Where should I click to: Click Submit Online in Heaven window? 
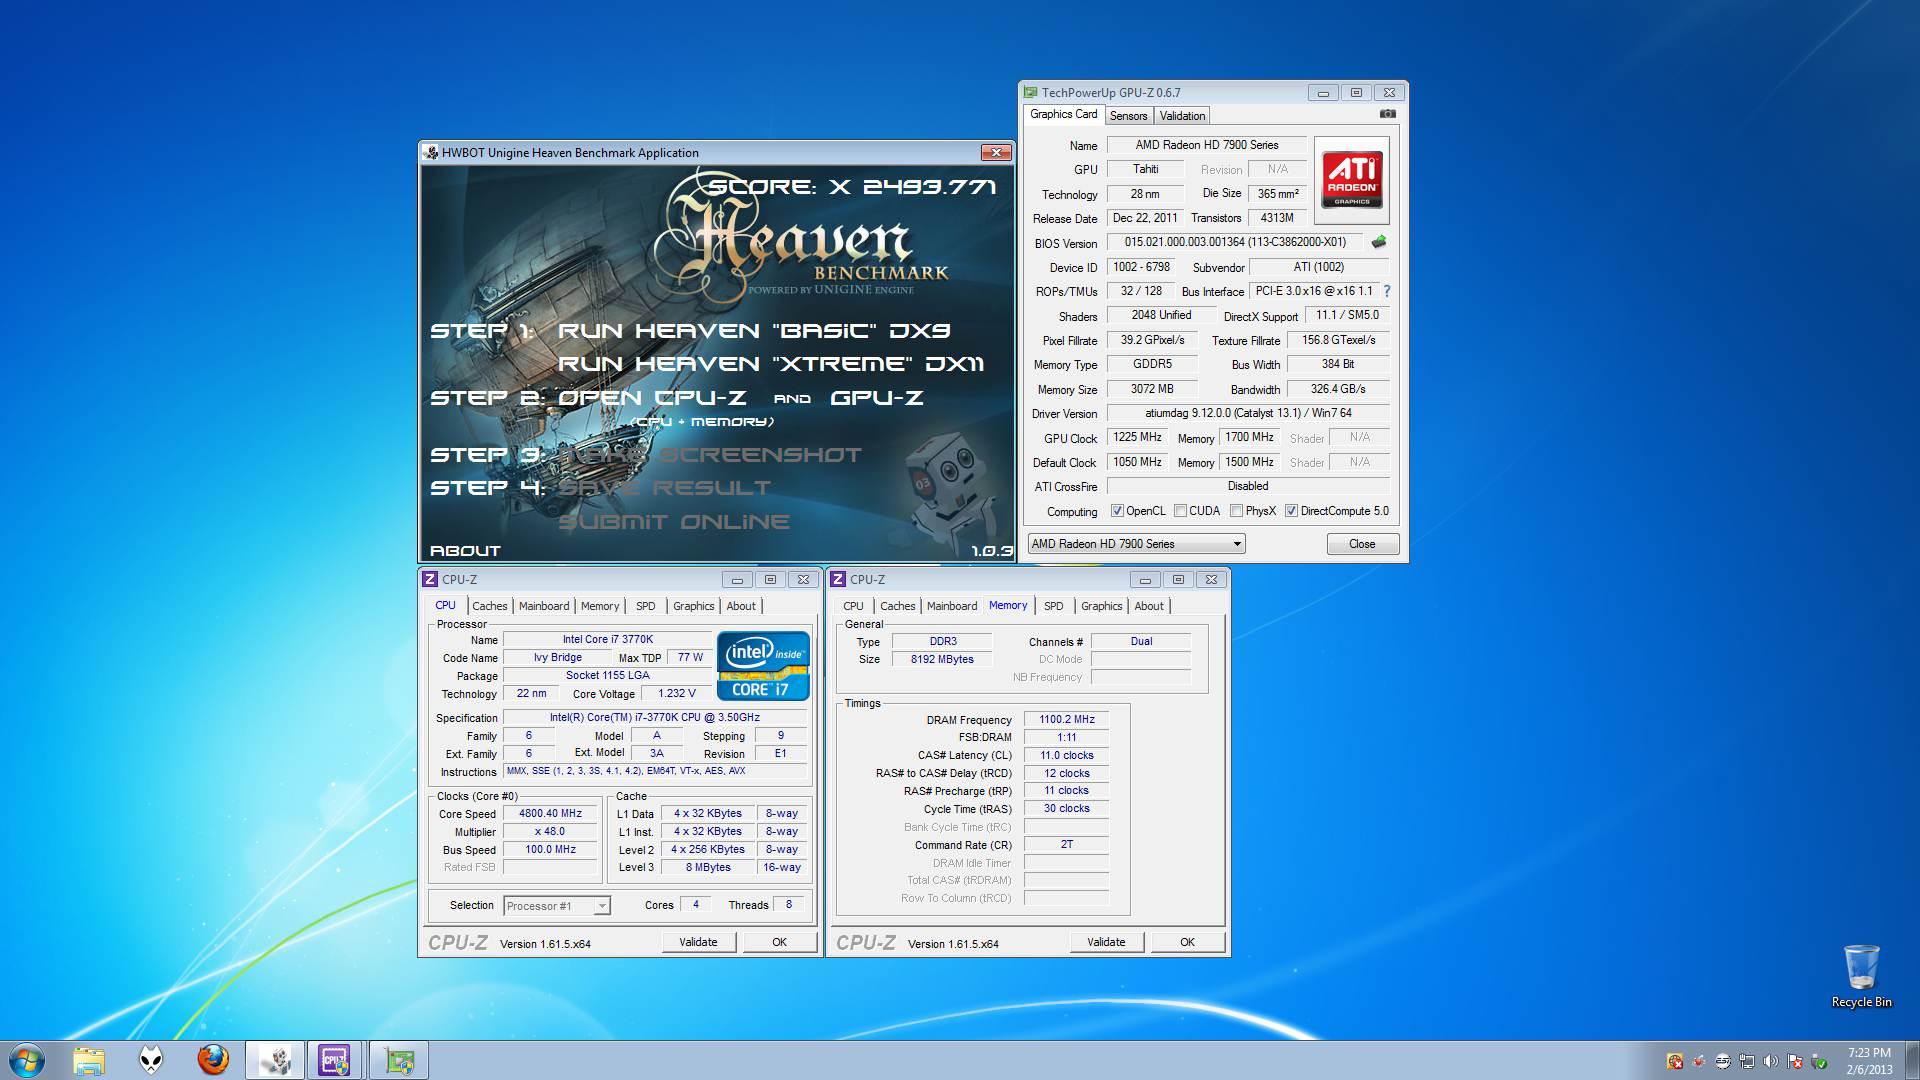(x=673, y=522)
